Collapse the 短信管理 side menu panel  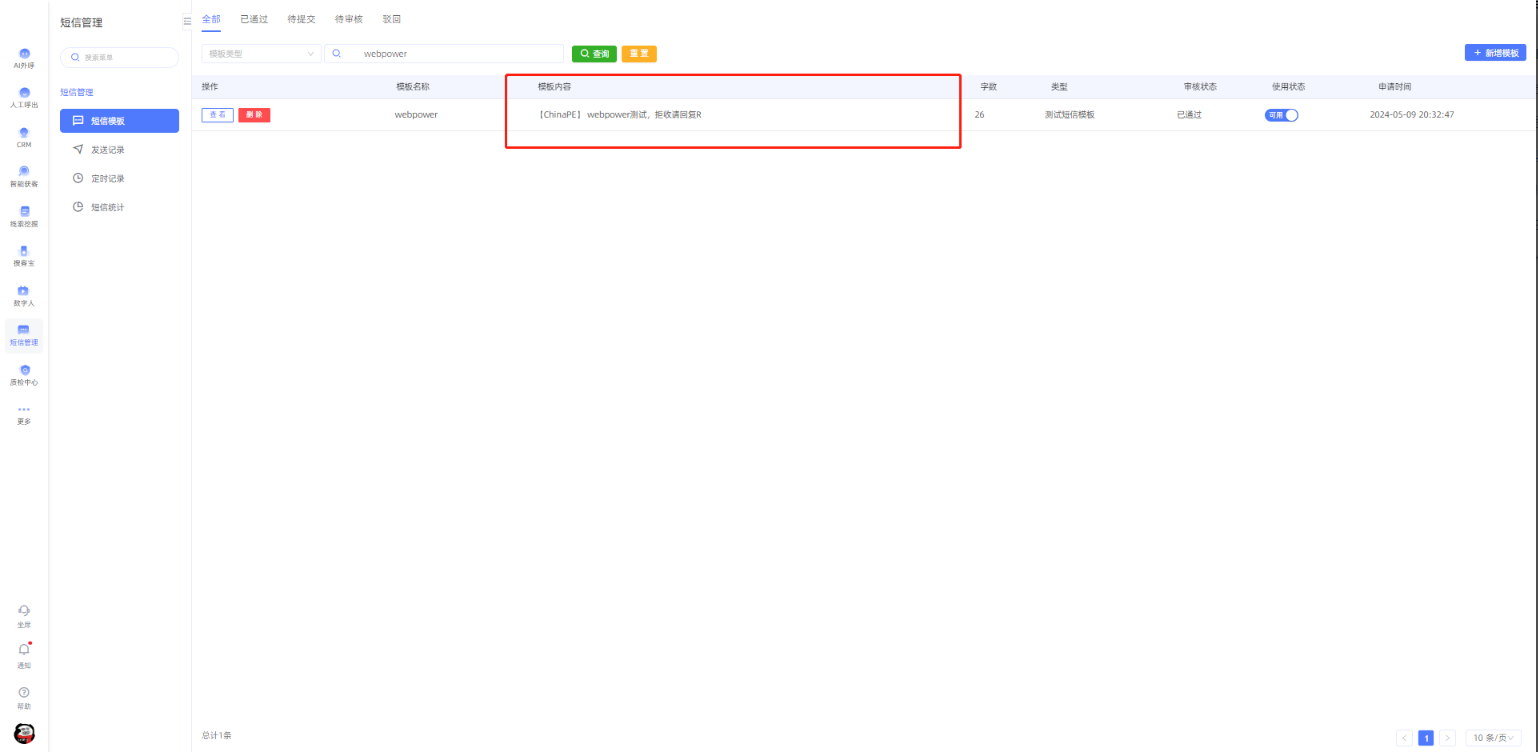(187, 21)
